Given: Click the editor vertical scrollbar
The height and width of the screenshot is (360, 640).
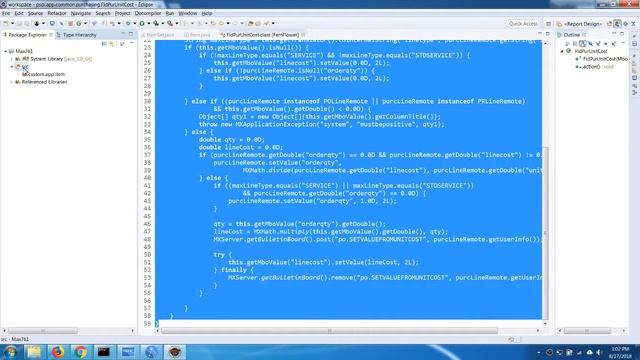Looking at the screenshot, I should click(x=546, y=233).
